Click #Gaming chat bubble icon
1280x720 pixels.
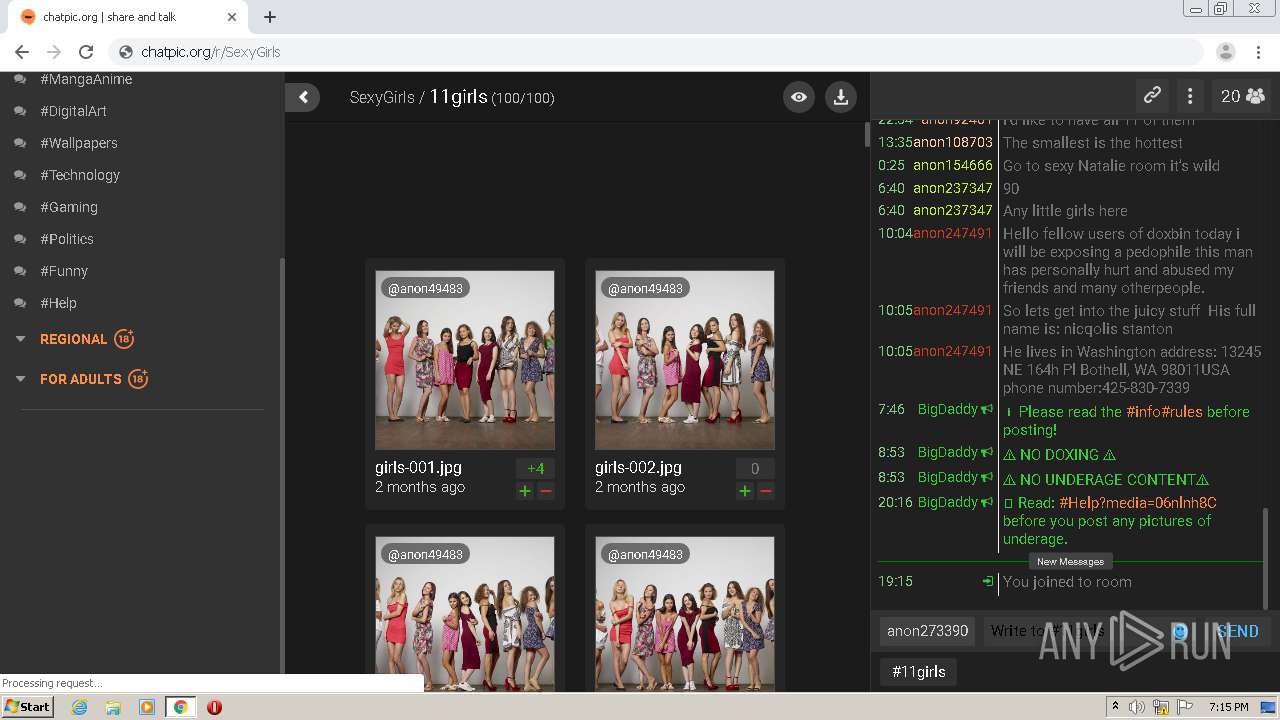click(20, 207)
